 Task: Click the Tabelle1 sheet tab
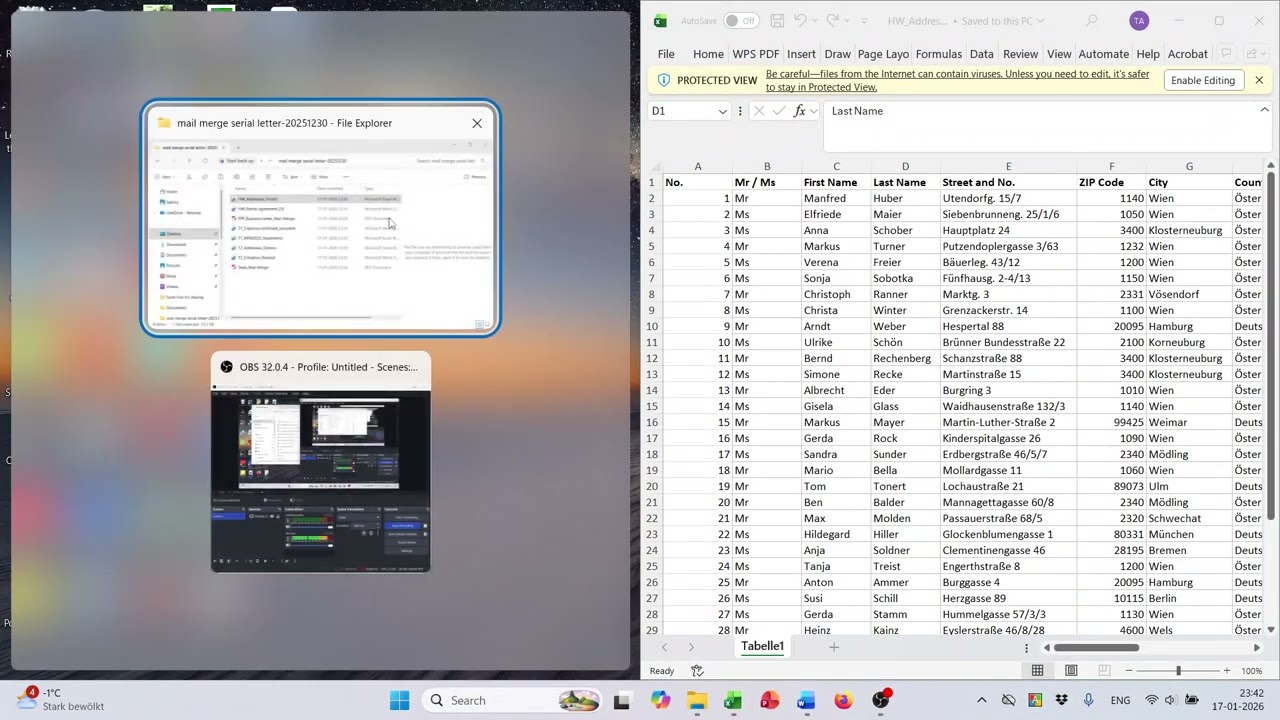pos(762,646)
